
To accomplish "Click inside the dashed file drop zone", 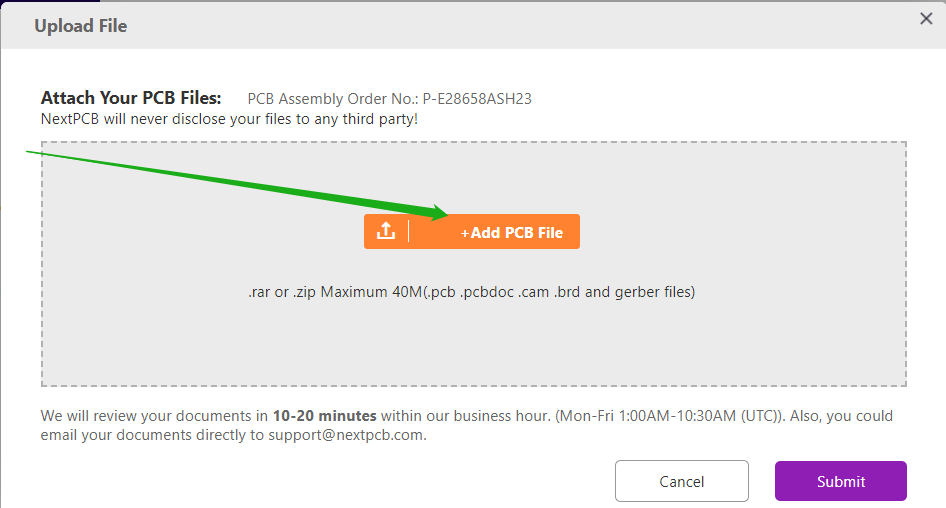I will (473, 340).
